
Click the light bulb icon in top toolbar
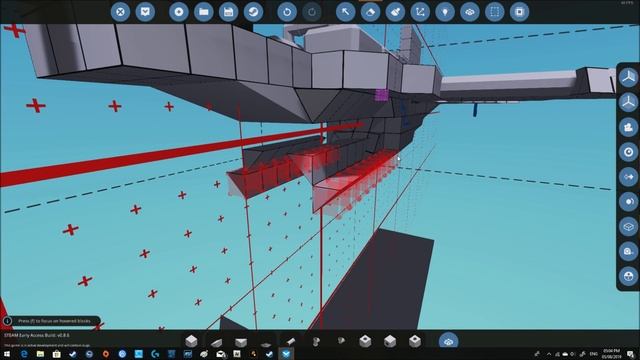[x=445, y=12]
